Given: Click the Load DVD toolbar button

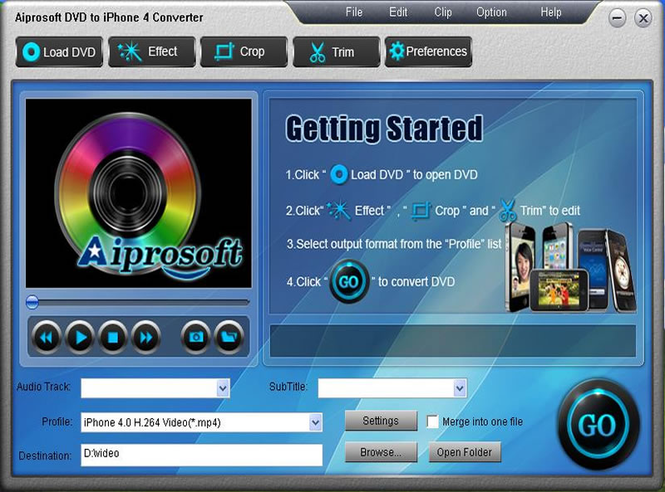Looking at the screenshot, I should (59, 52).
